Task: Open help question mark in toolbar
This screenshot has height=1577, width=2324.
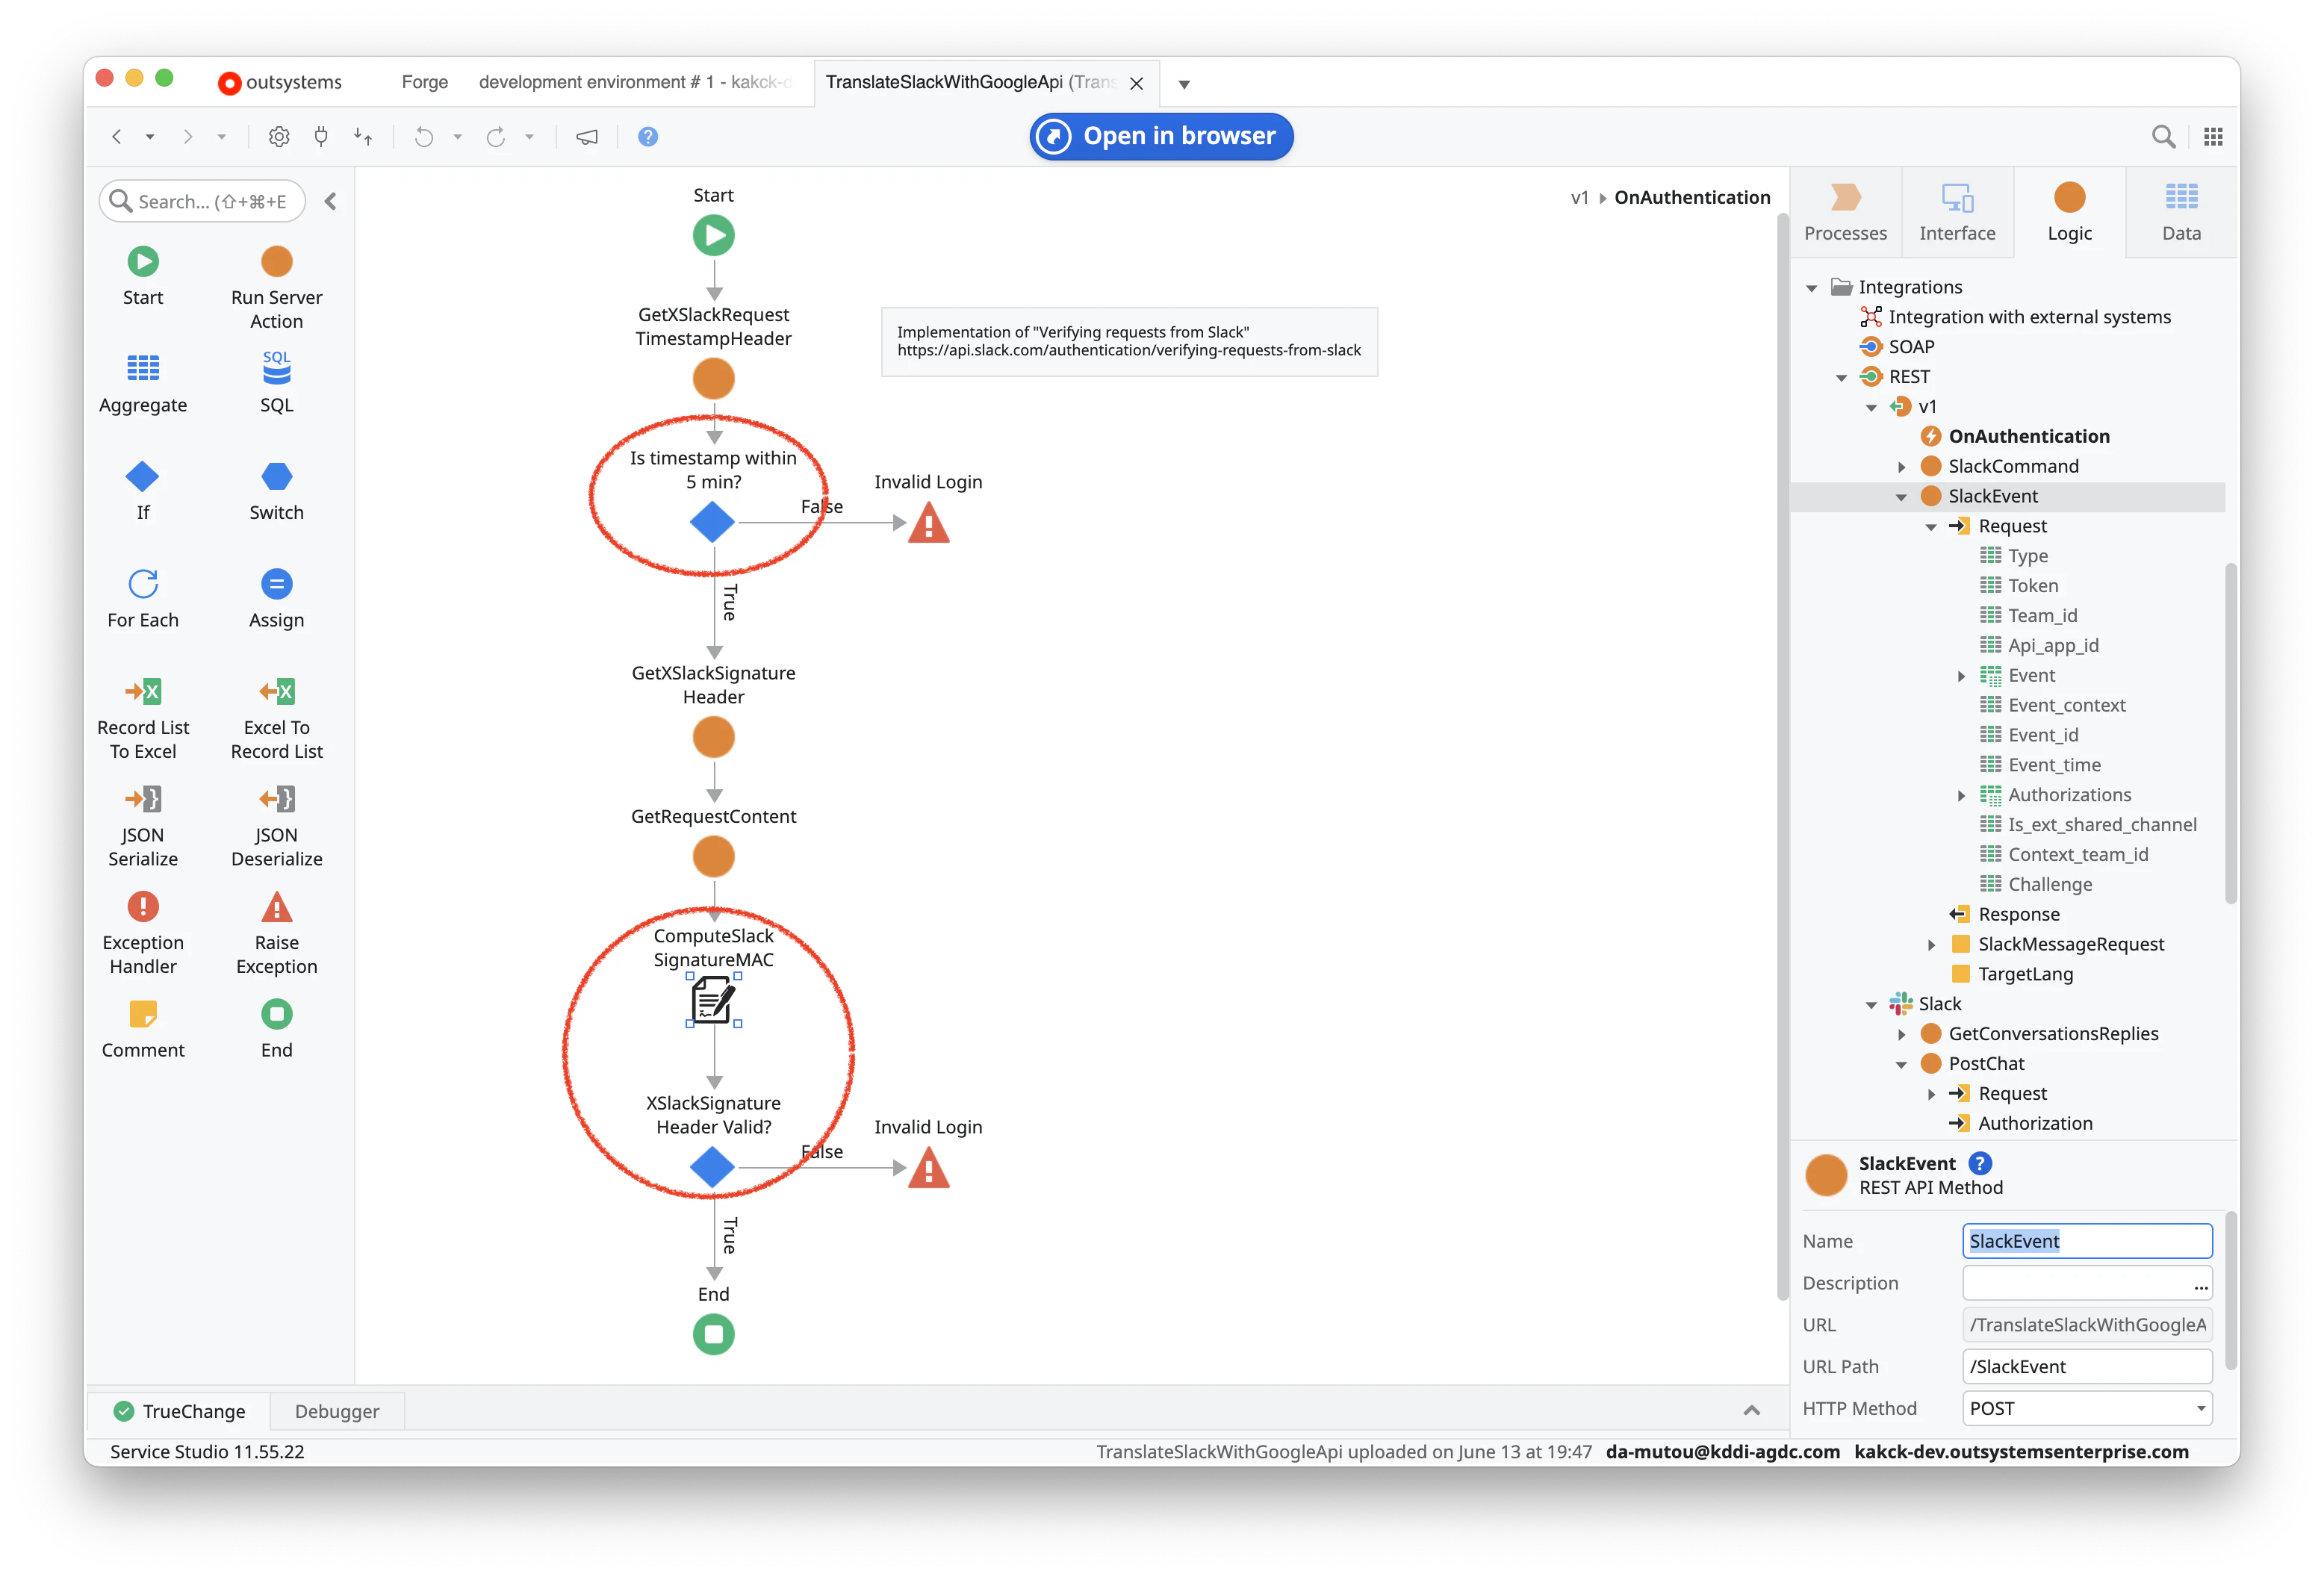Action: (x=648, y=137)
